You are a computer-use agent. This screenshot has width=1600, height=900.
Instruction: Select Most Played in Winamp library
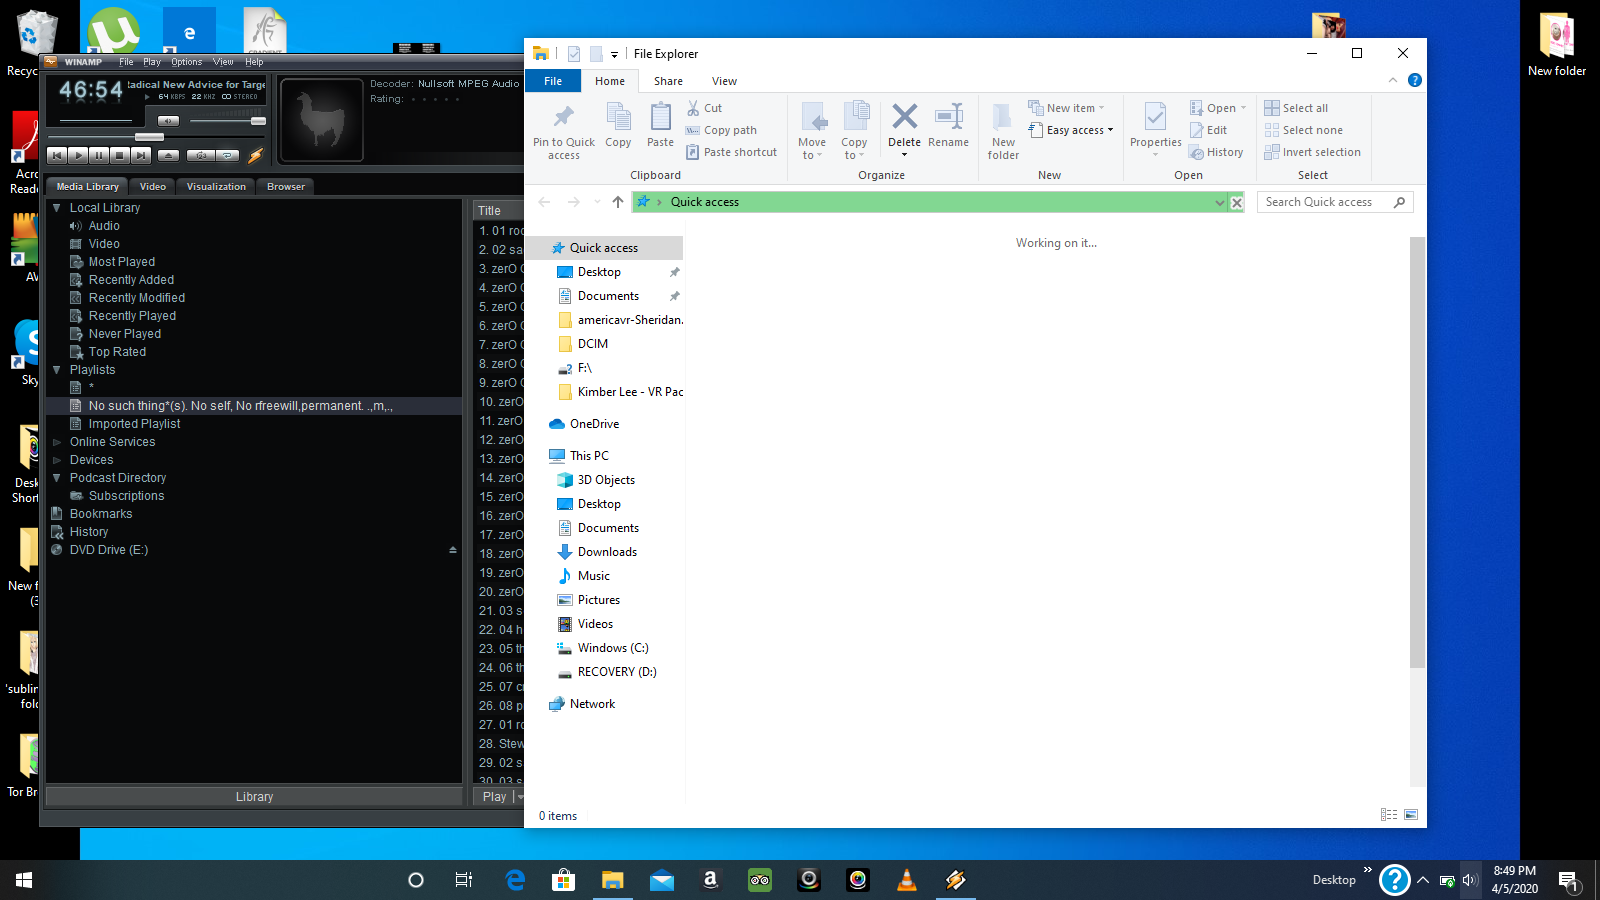122,262
